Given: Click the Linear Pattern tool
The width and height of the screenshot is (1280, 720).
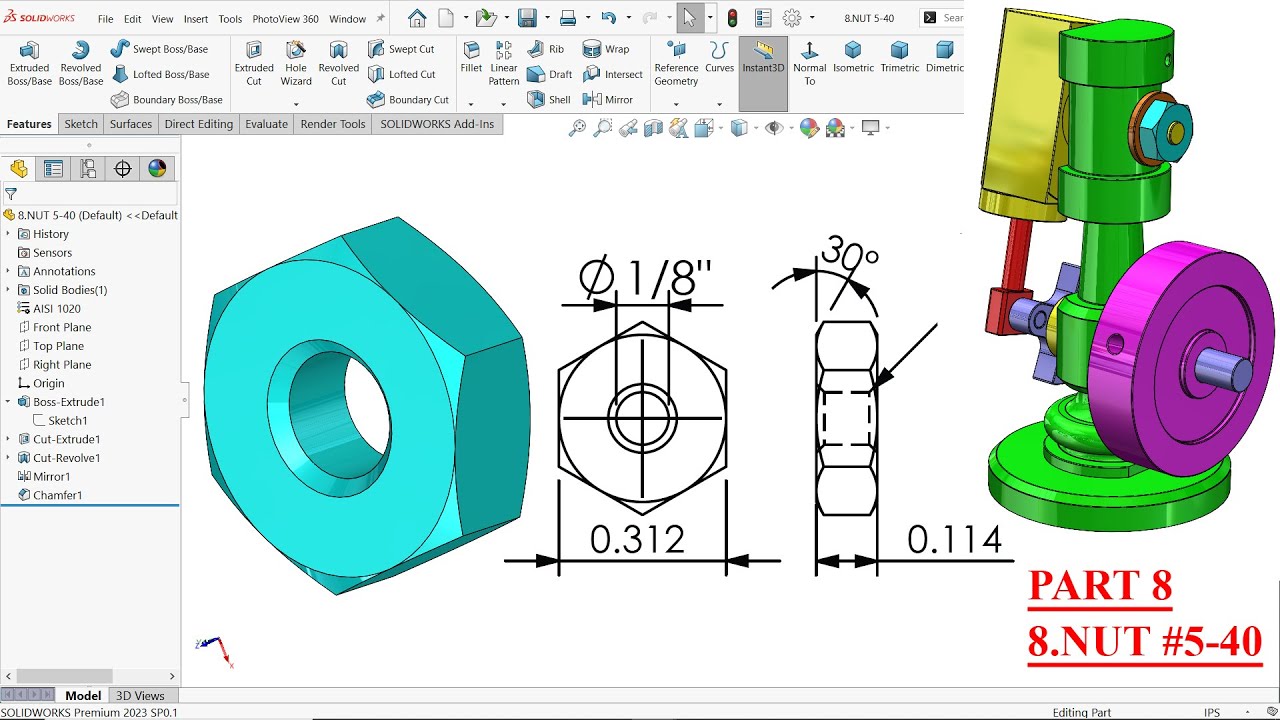Looking at the screenshot, I should 504,63.
